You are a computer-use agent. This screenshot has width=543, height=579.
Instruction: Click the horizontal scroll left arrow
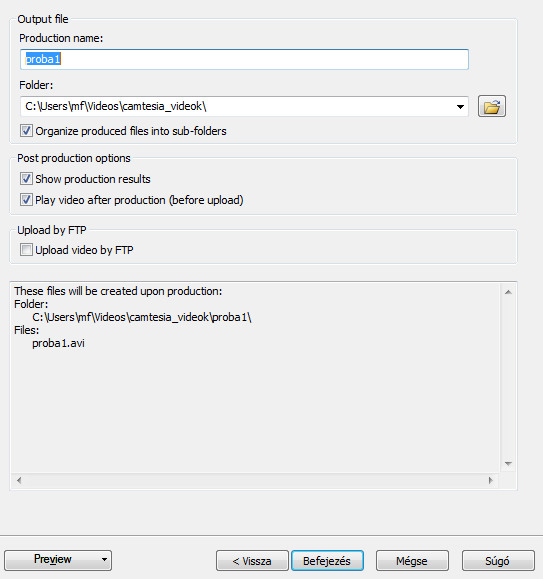click(19, 480)
